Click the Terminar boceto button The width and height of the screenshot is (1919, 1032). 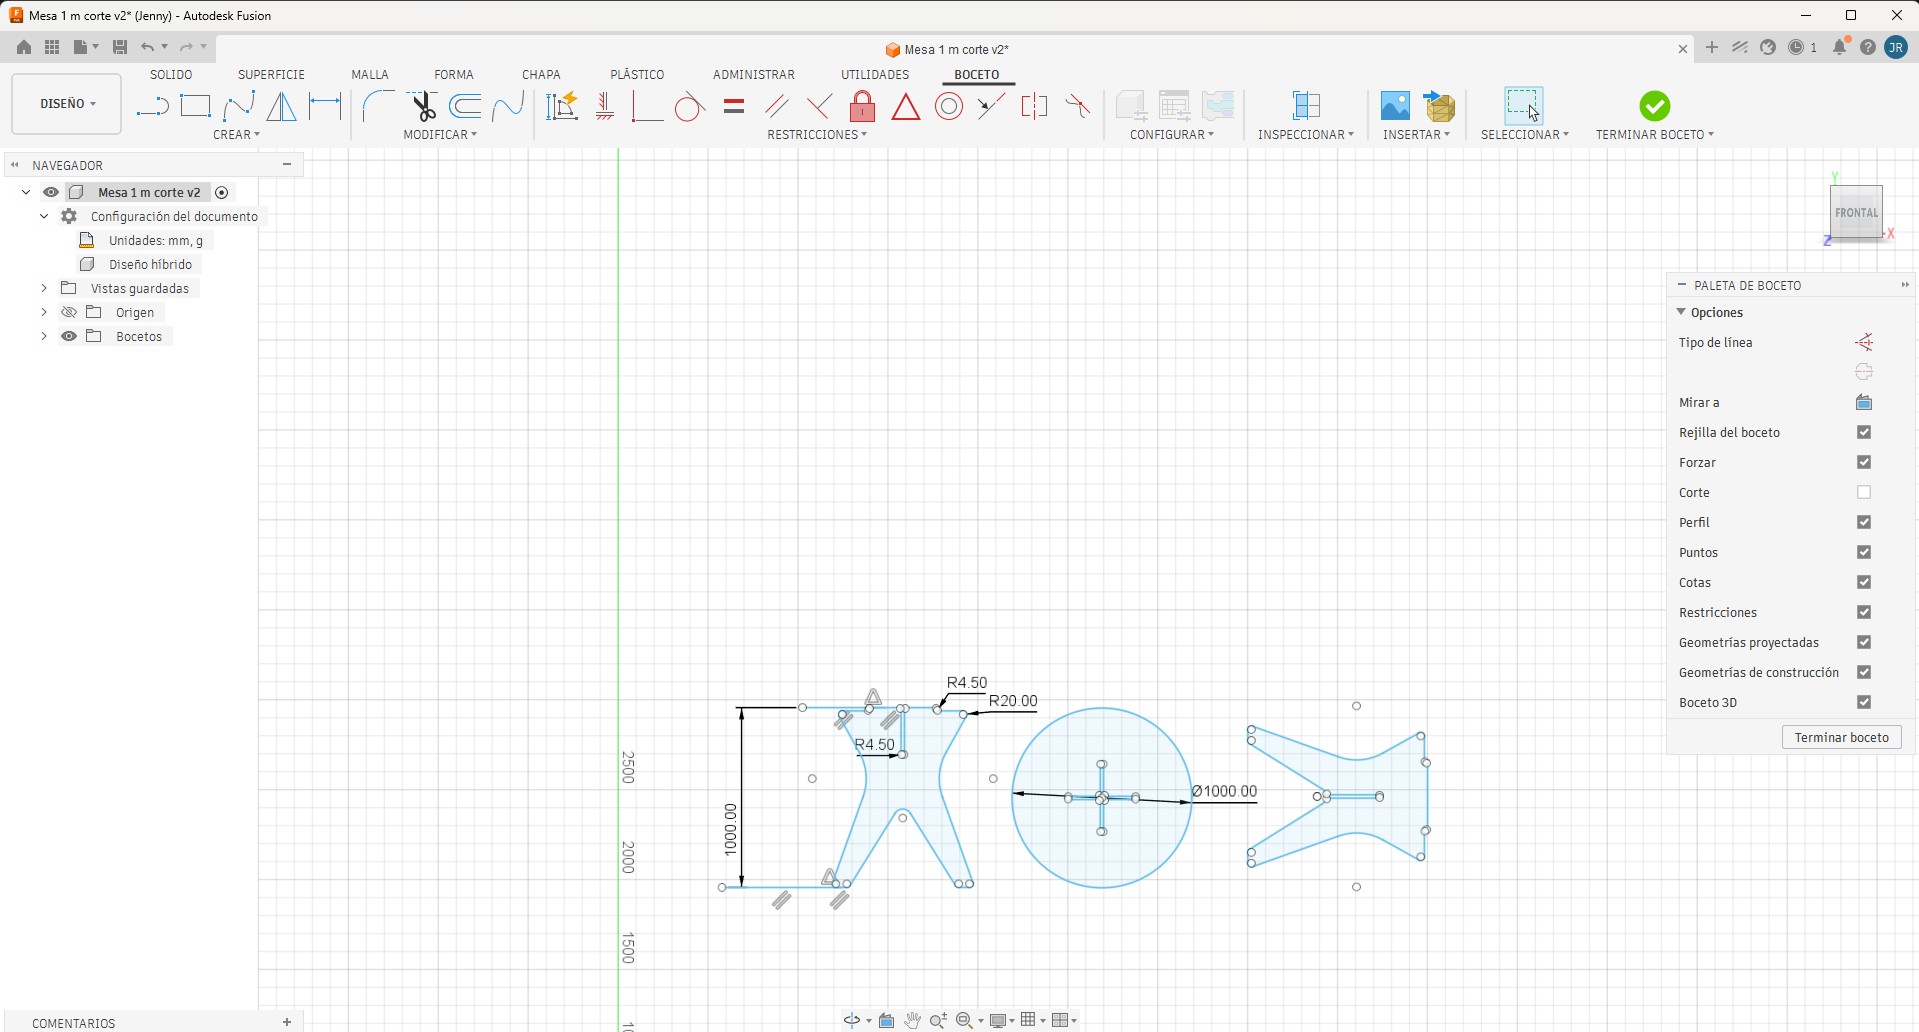click(1841, 737)
